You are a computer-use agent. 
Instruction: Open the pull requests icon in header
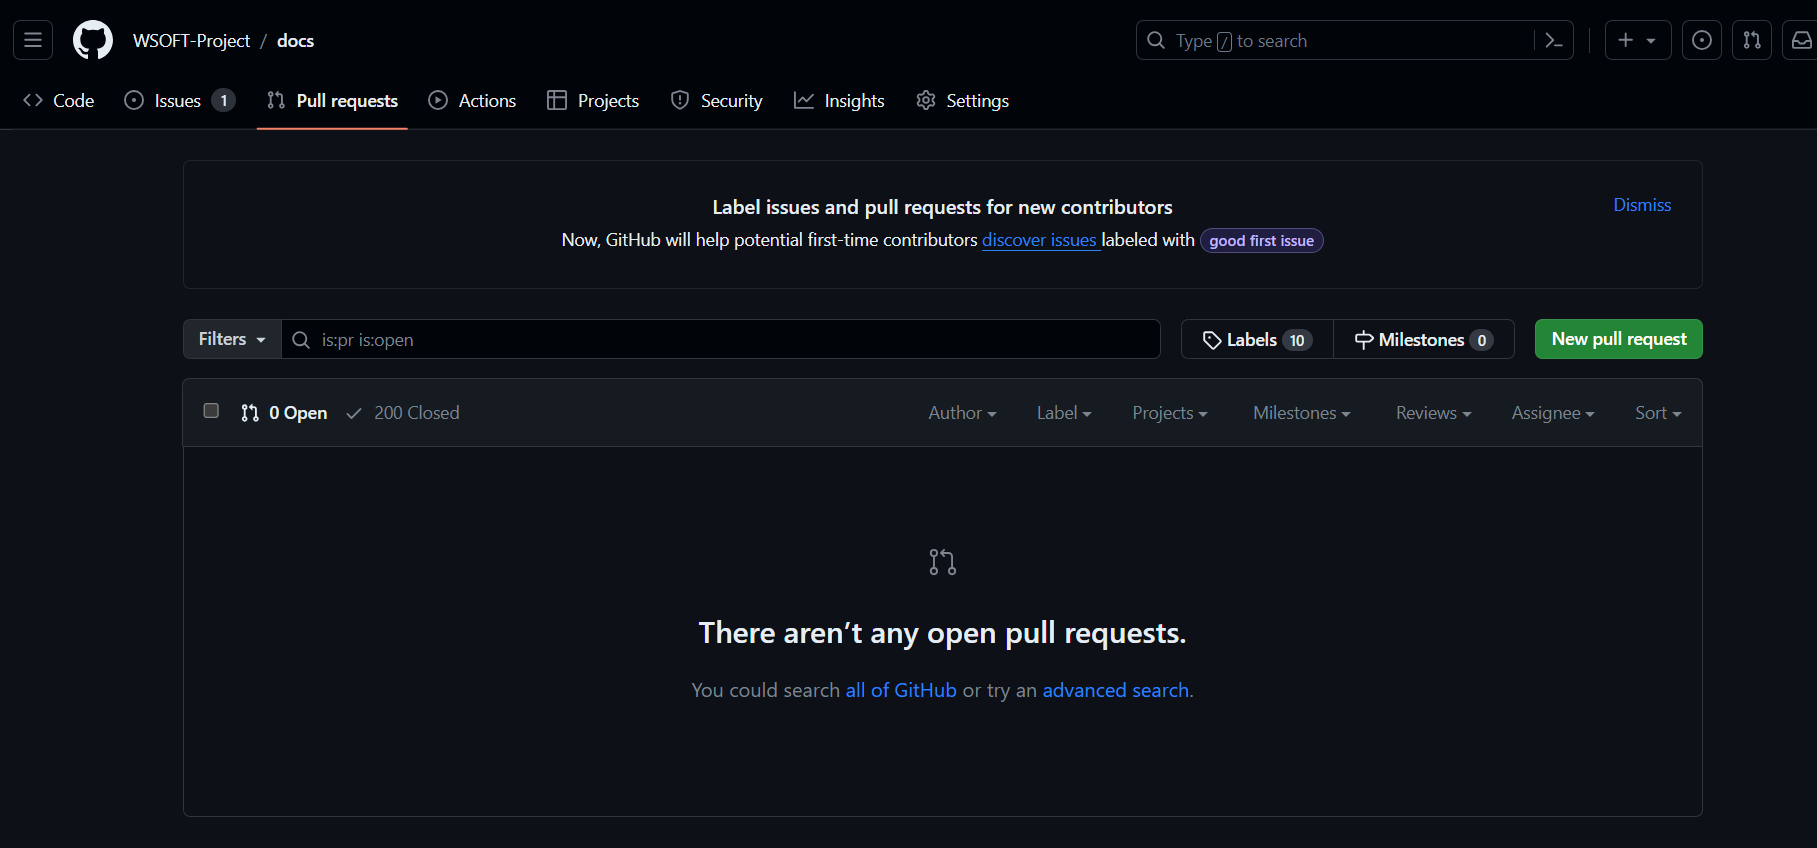(x=1751, y=41)
